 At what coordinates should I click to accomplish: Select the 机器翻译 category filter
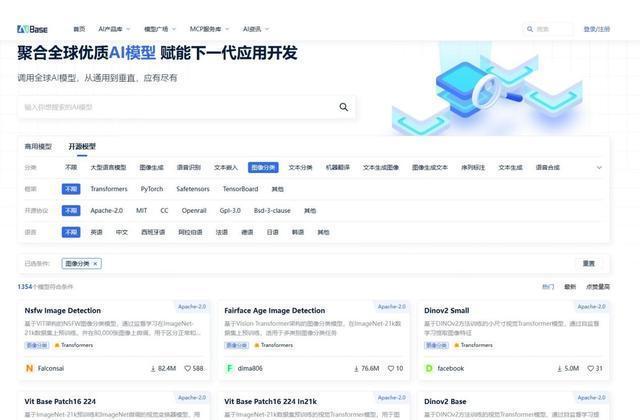pyautogui.click(x=338, y=167)
